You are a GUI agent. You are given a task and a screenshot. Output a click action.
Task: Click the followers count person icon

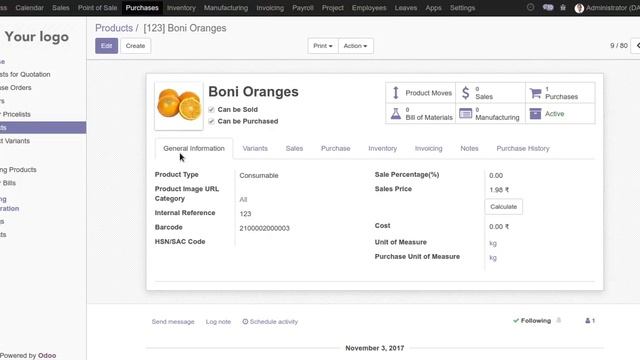click(590, 321)
